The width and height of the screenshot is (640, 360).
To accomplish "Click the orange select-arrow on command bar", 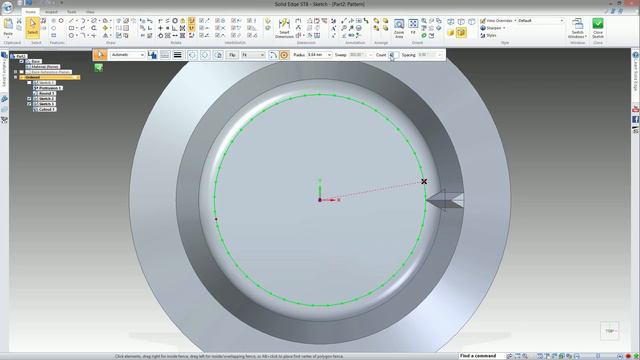I will click(x=100, y=55).
